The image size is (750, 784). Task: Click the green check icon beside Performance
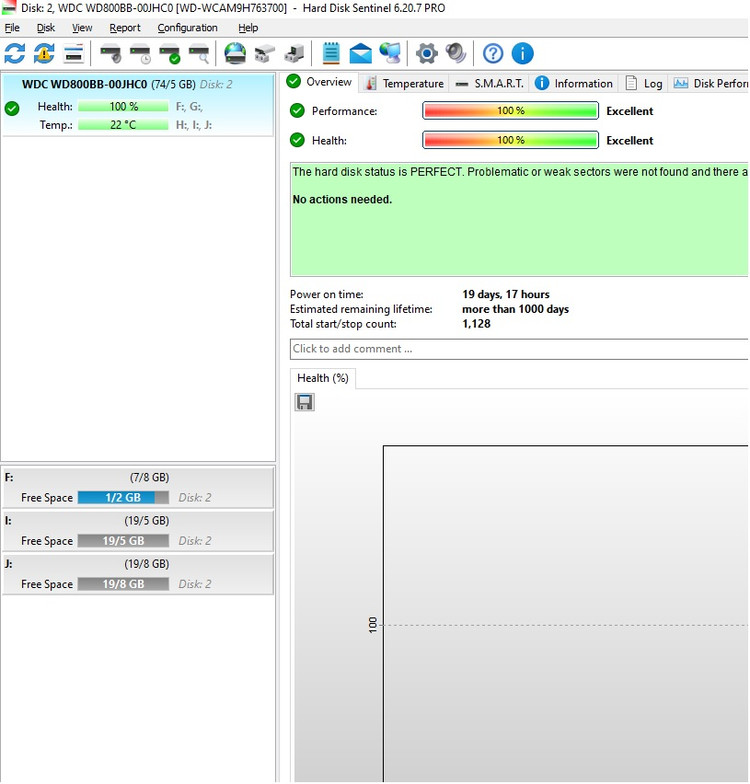point(297,110)
